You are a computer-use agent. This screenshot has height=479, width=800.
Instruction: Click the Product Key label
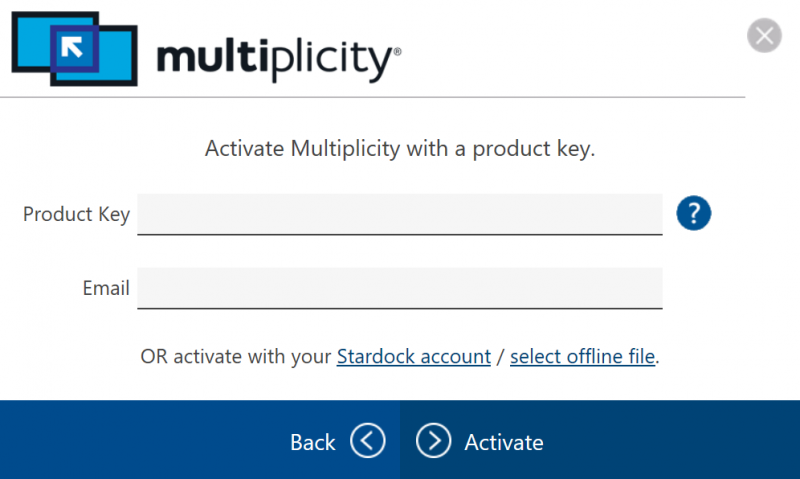(76, 214)
